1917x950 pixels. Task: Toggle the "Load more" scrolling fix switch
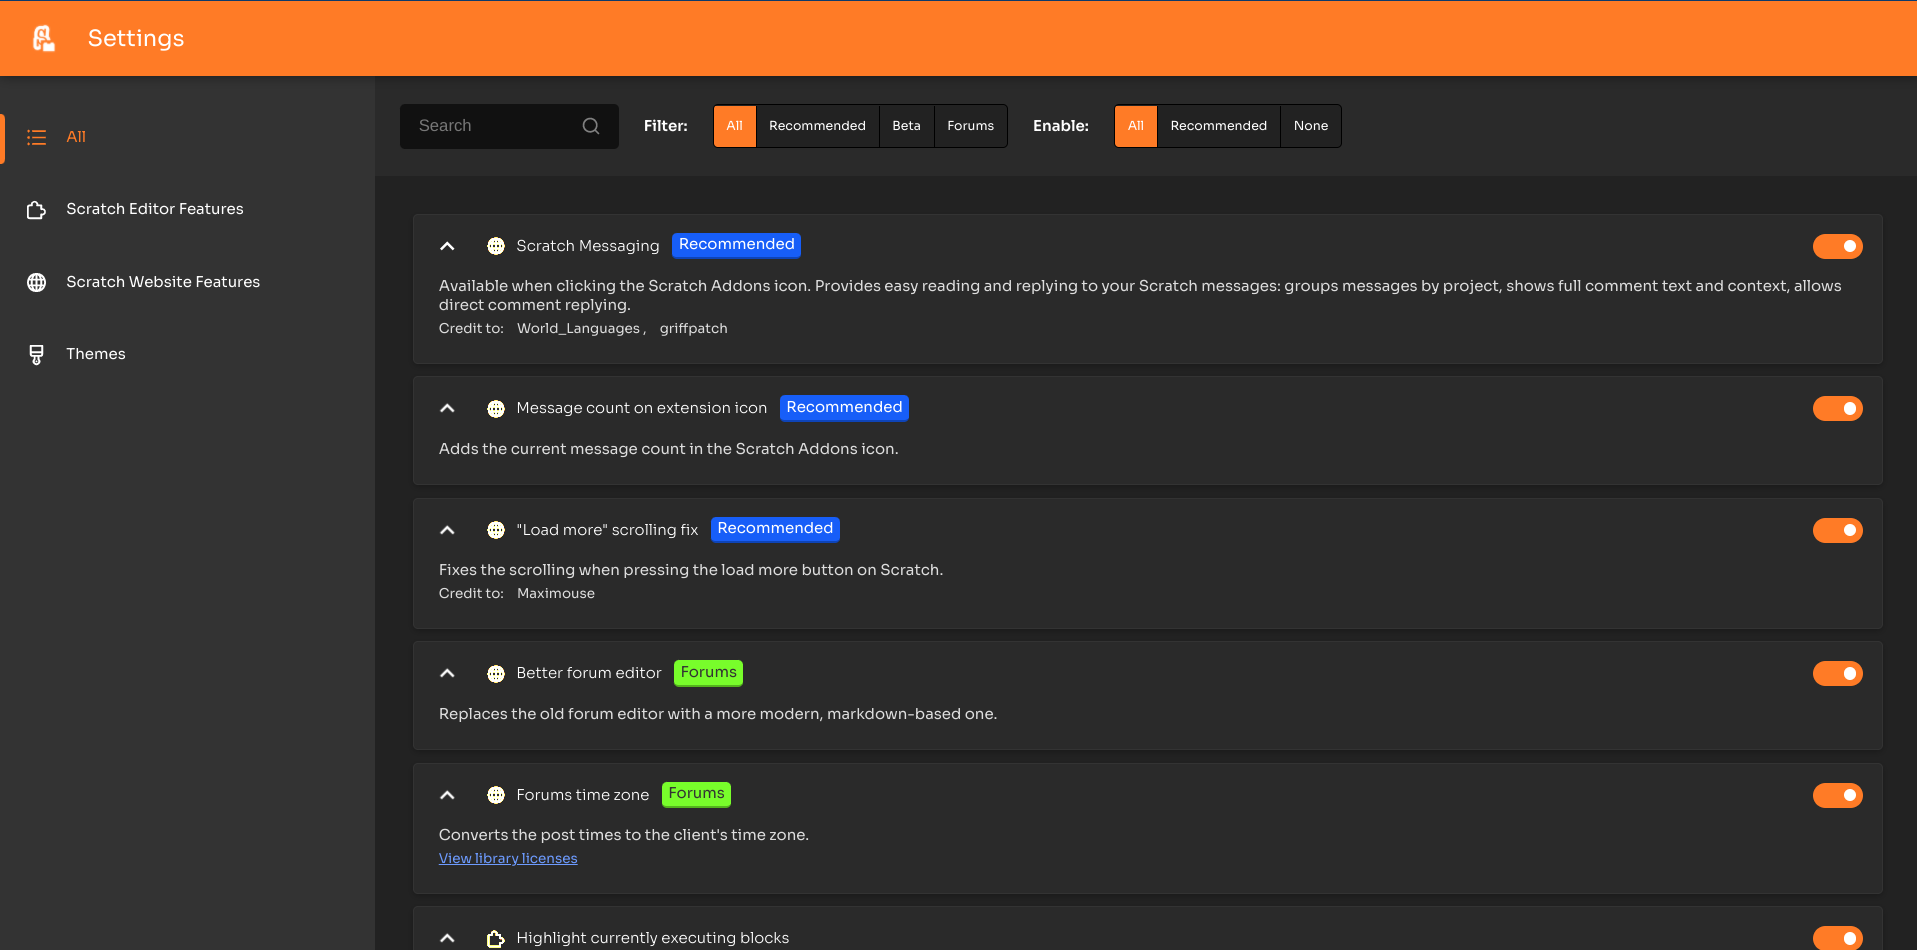click(1837, 530)
